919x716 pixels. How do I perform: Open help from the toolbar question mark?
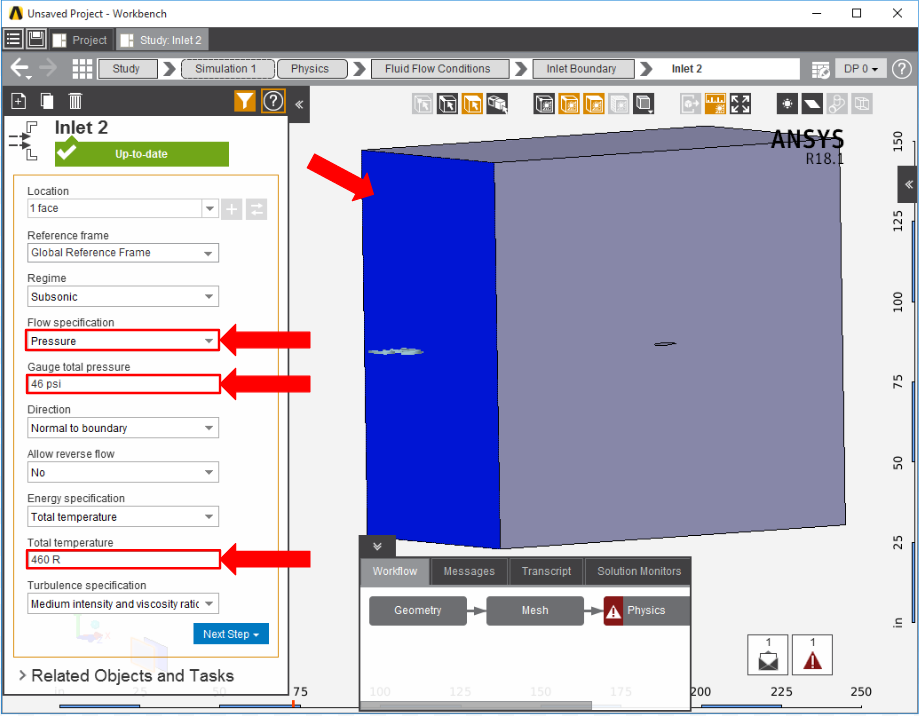click(x=901, y=69)
